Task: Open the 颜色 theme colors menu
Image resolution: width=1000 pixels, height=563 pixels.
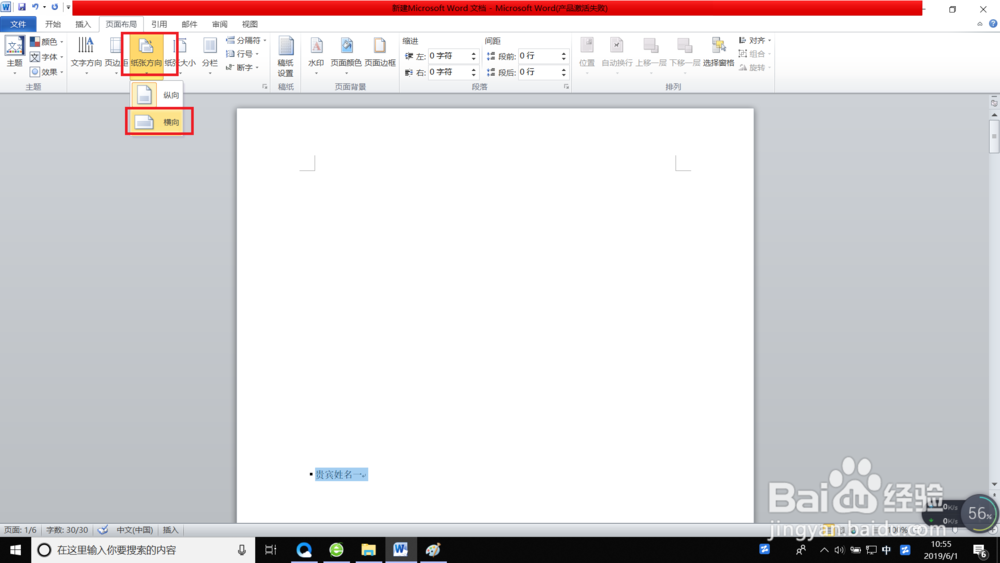Action: [47, 41]
